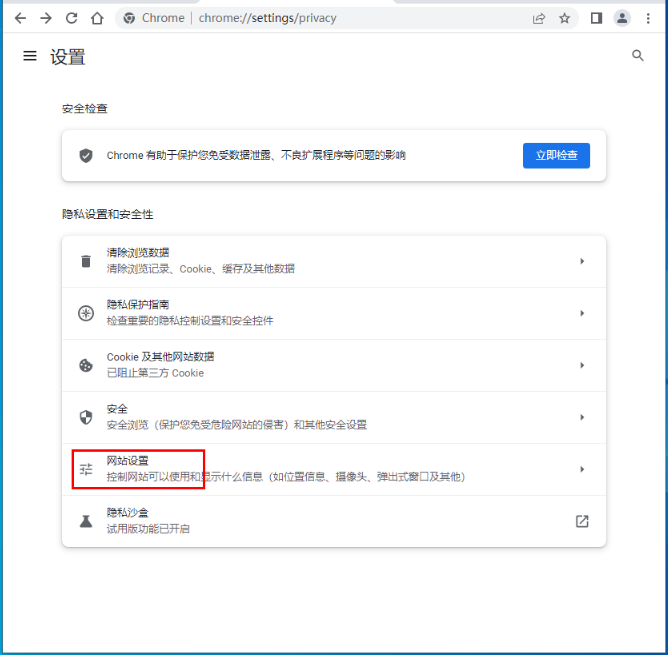Expand 隐私保护指南 arrow
The image size is (668, 655).
click(582, 313)
